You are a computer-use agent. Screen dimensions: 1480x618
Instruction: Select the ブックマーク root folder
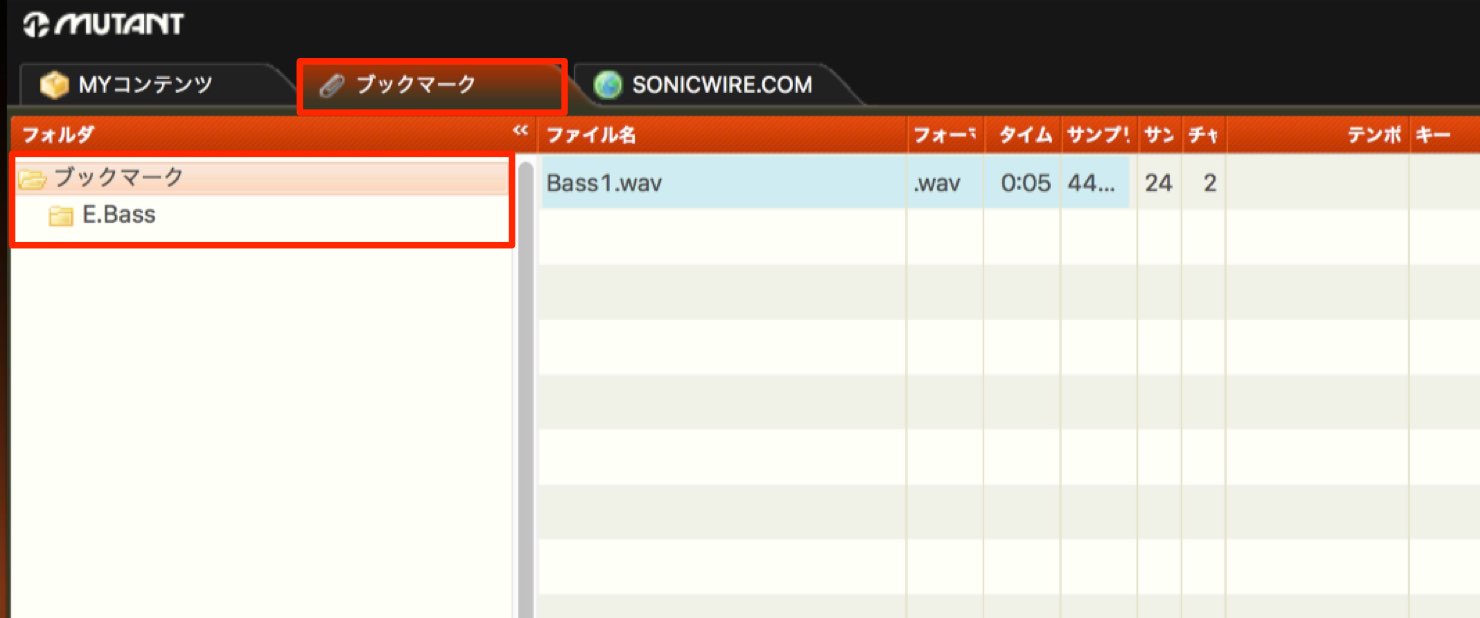pos(263,178)
